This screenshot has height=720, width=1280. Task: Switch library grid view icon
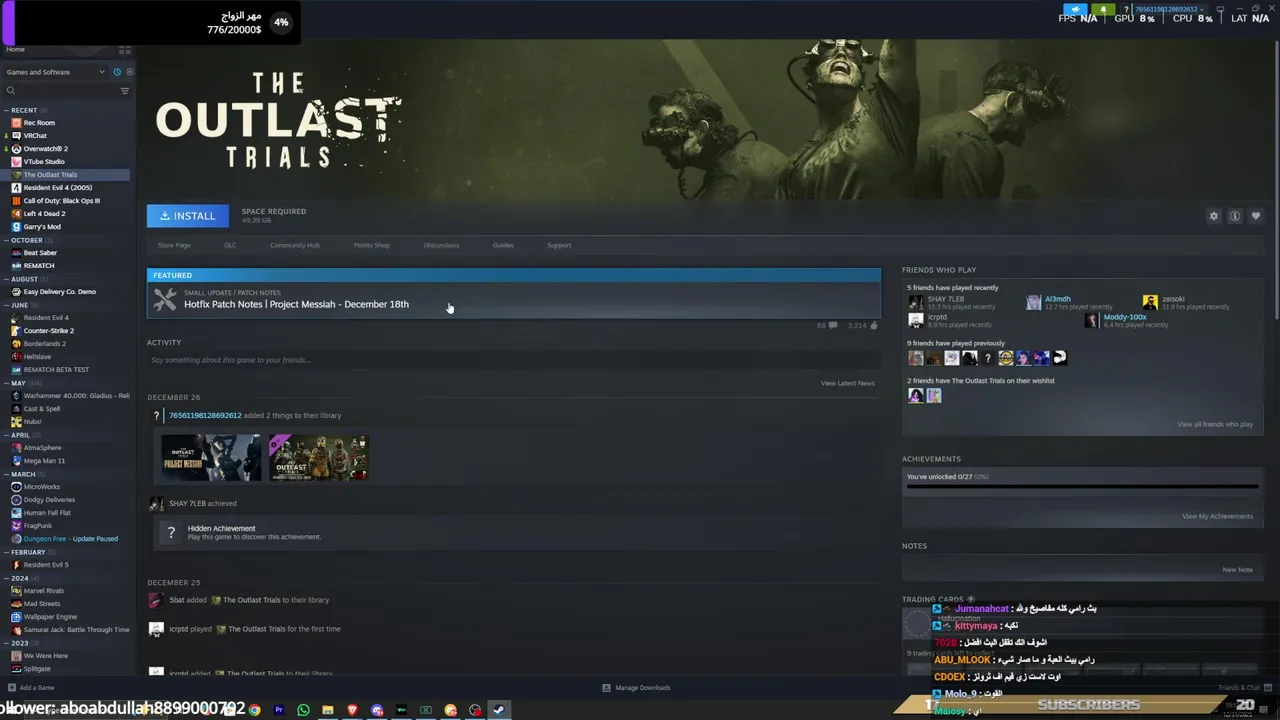point(125,50)
